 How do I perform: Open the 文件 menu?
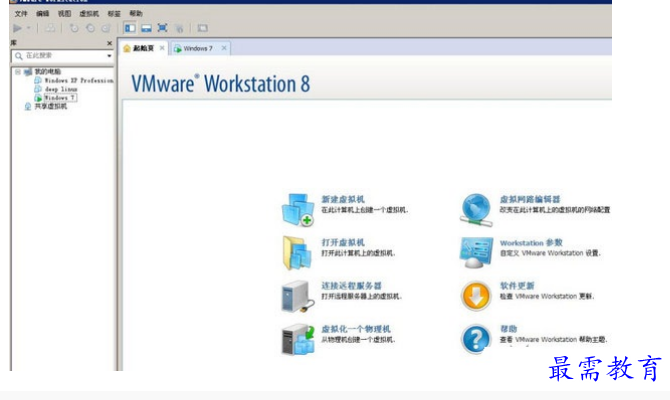21,14
